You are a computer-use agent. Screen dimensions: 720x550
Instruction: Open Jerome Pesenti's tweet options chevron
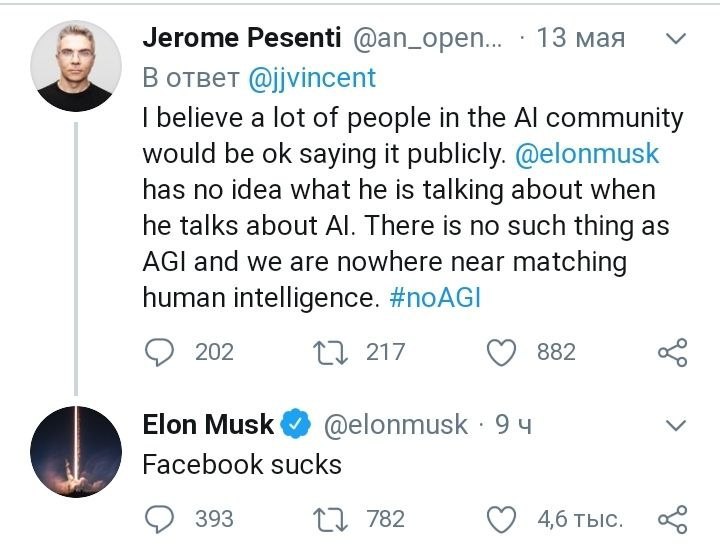coord(676,40)
